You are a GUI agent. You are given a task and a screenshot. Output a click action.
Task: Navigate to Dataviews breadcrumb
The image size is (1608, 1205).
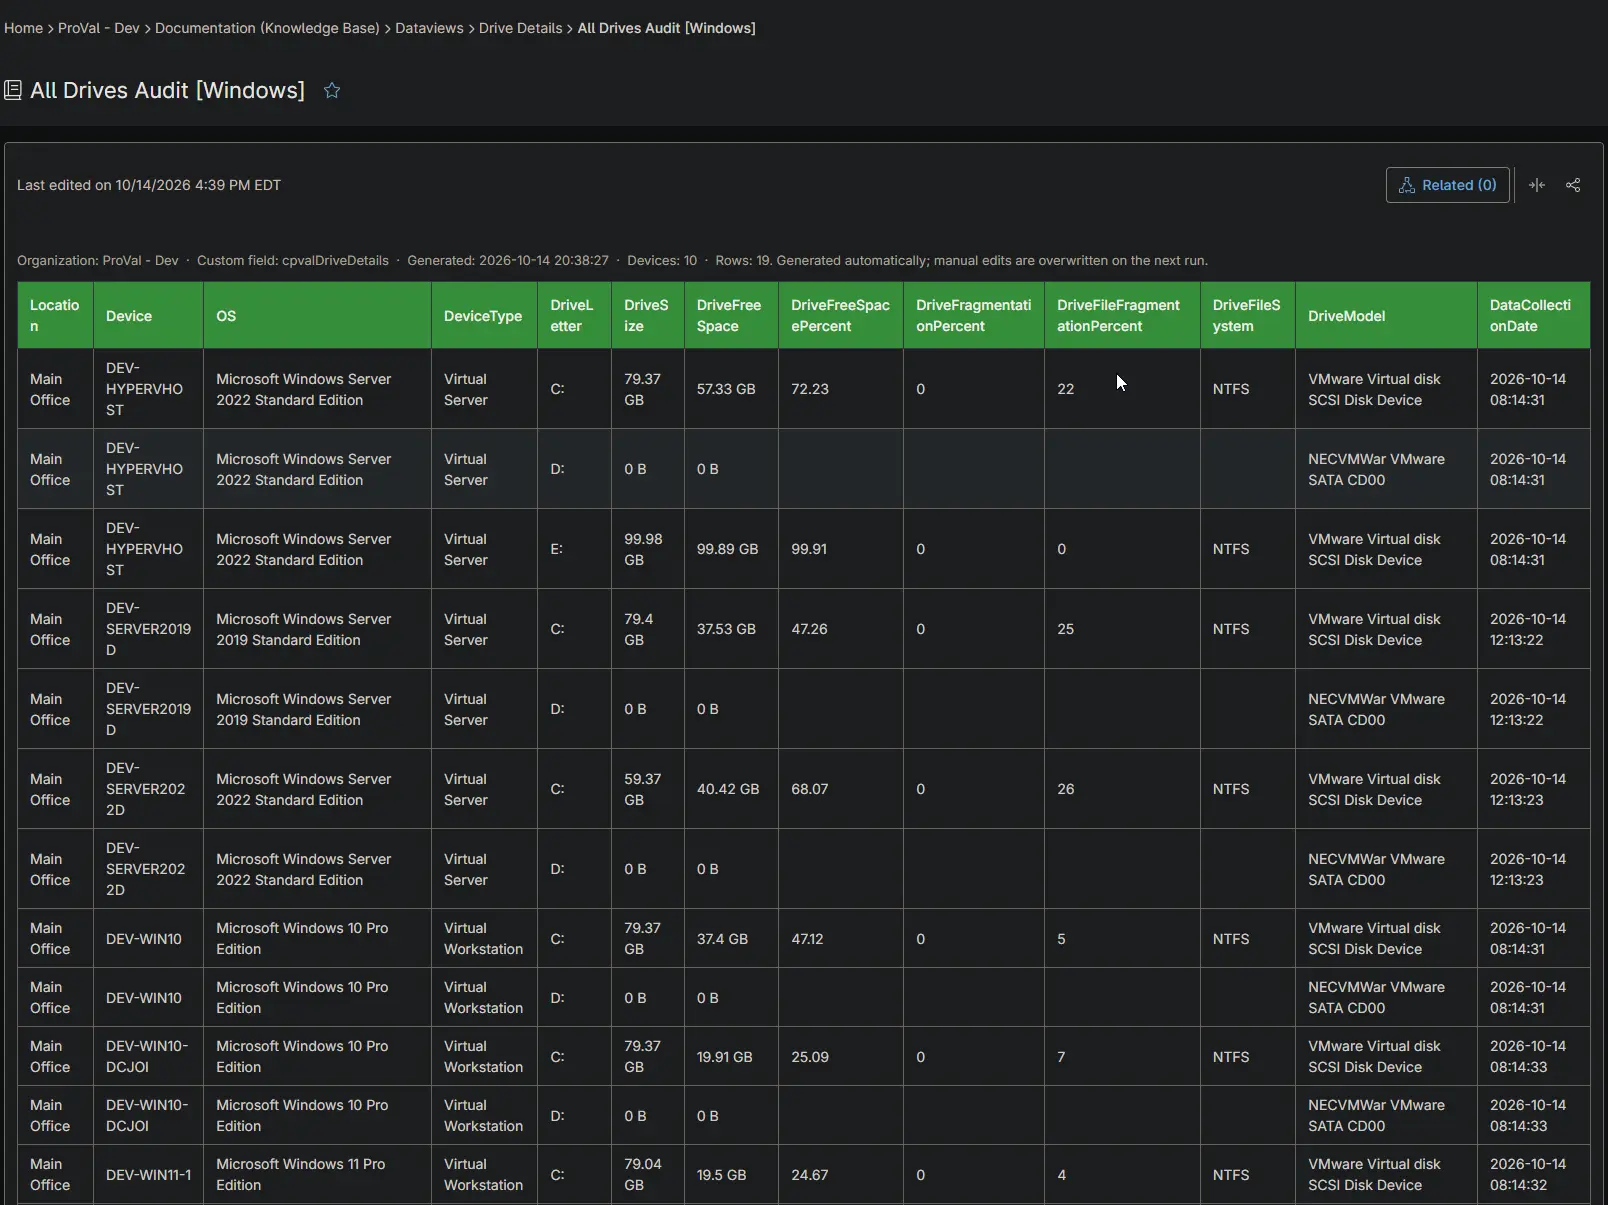click(429, 28)
